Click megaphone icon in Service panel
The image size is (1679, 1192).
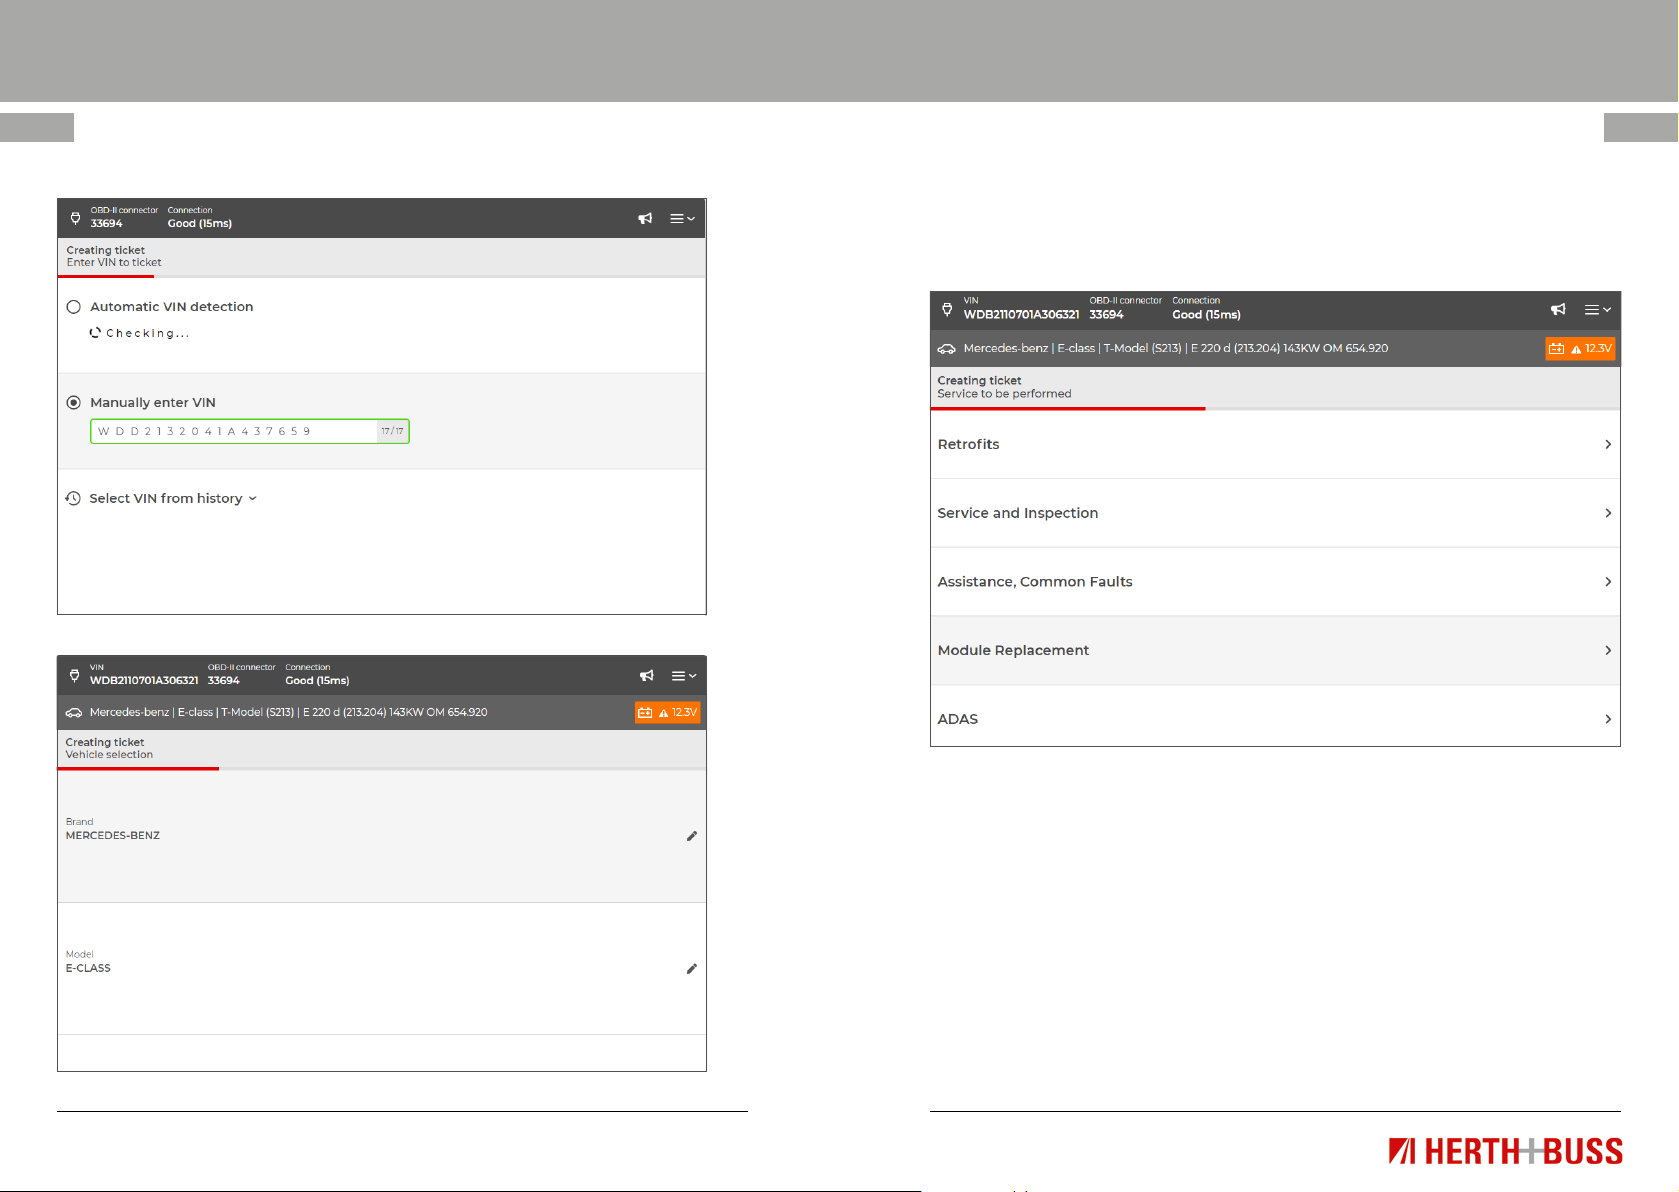point(1558,310)
